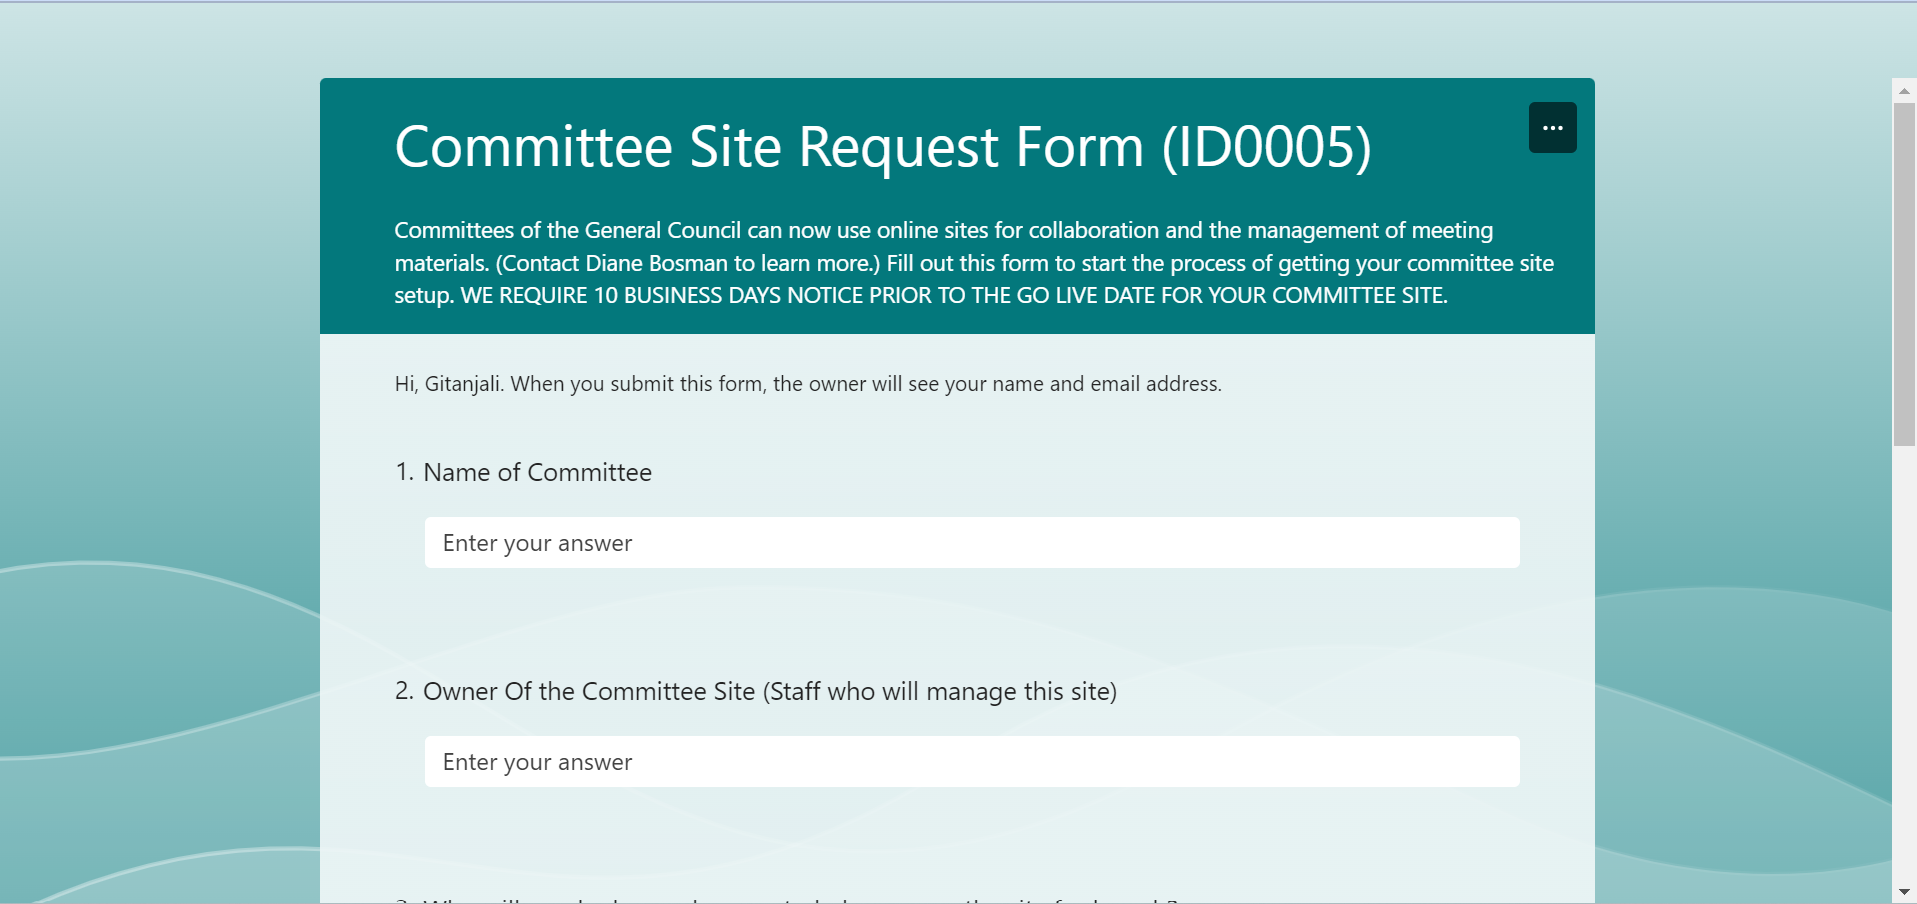Click the 'Owner Of the Committee Site' question label
Image resolution: width=1917 pixels, height=904 pixels.
[592, 691]
